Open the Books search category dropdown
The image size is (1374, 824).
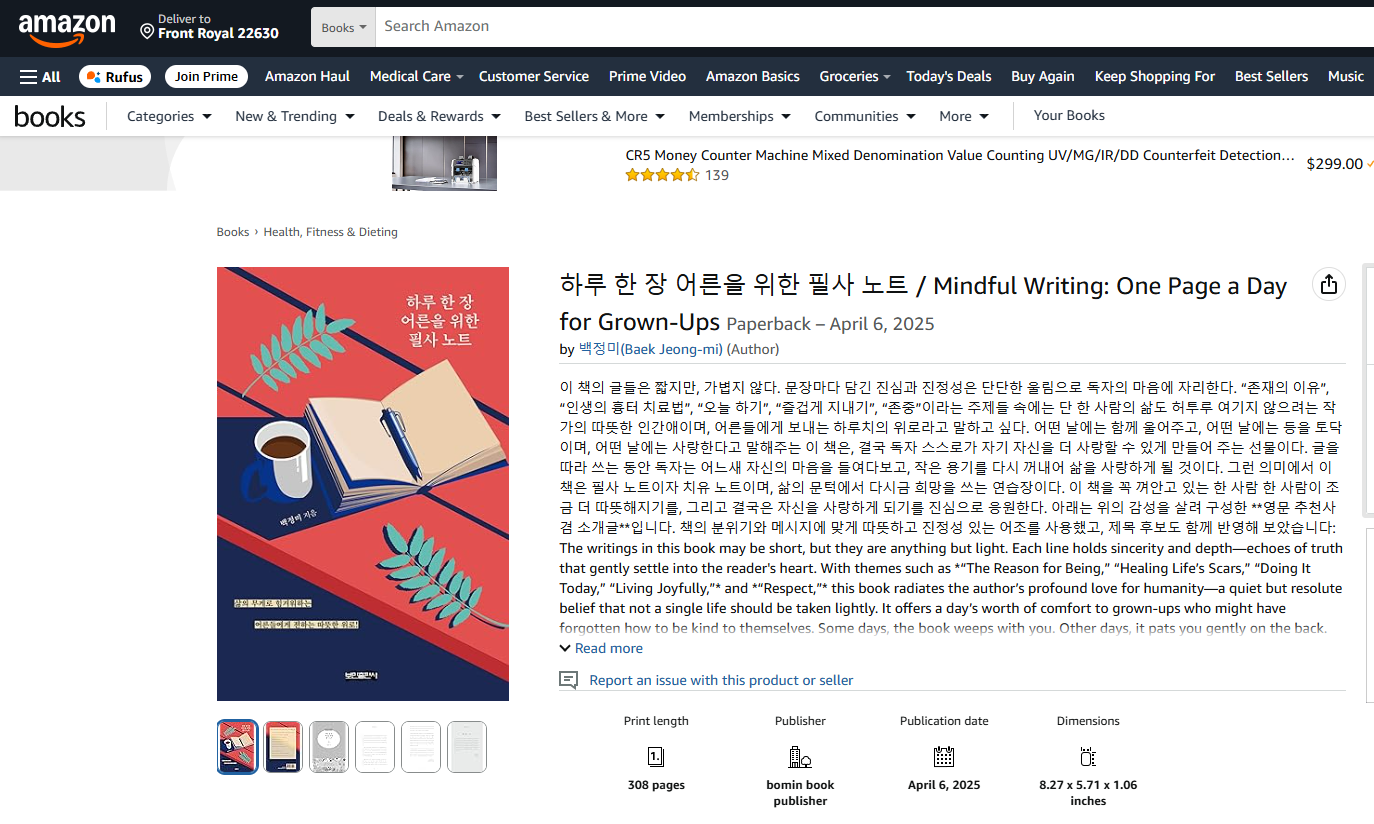344,27
